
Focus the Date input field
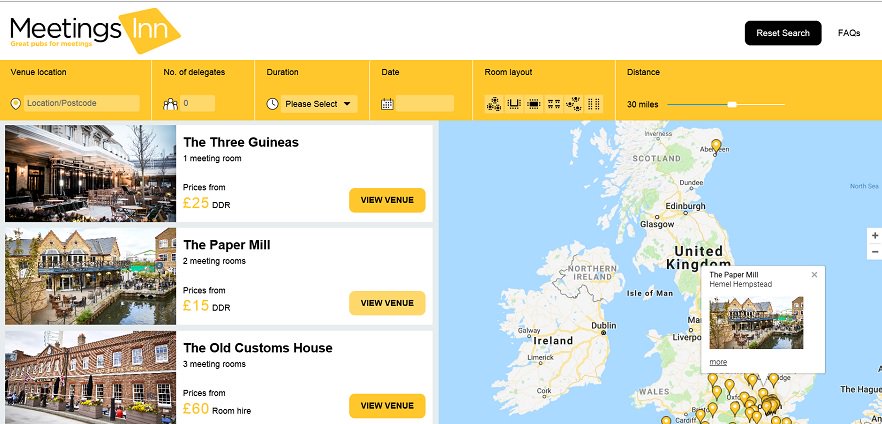tap(425, 103)
